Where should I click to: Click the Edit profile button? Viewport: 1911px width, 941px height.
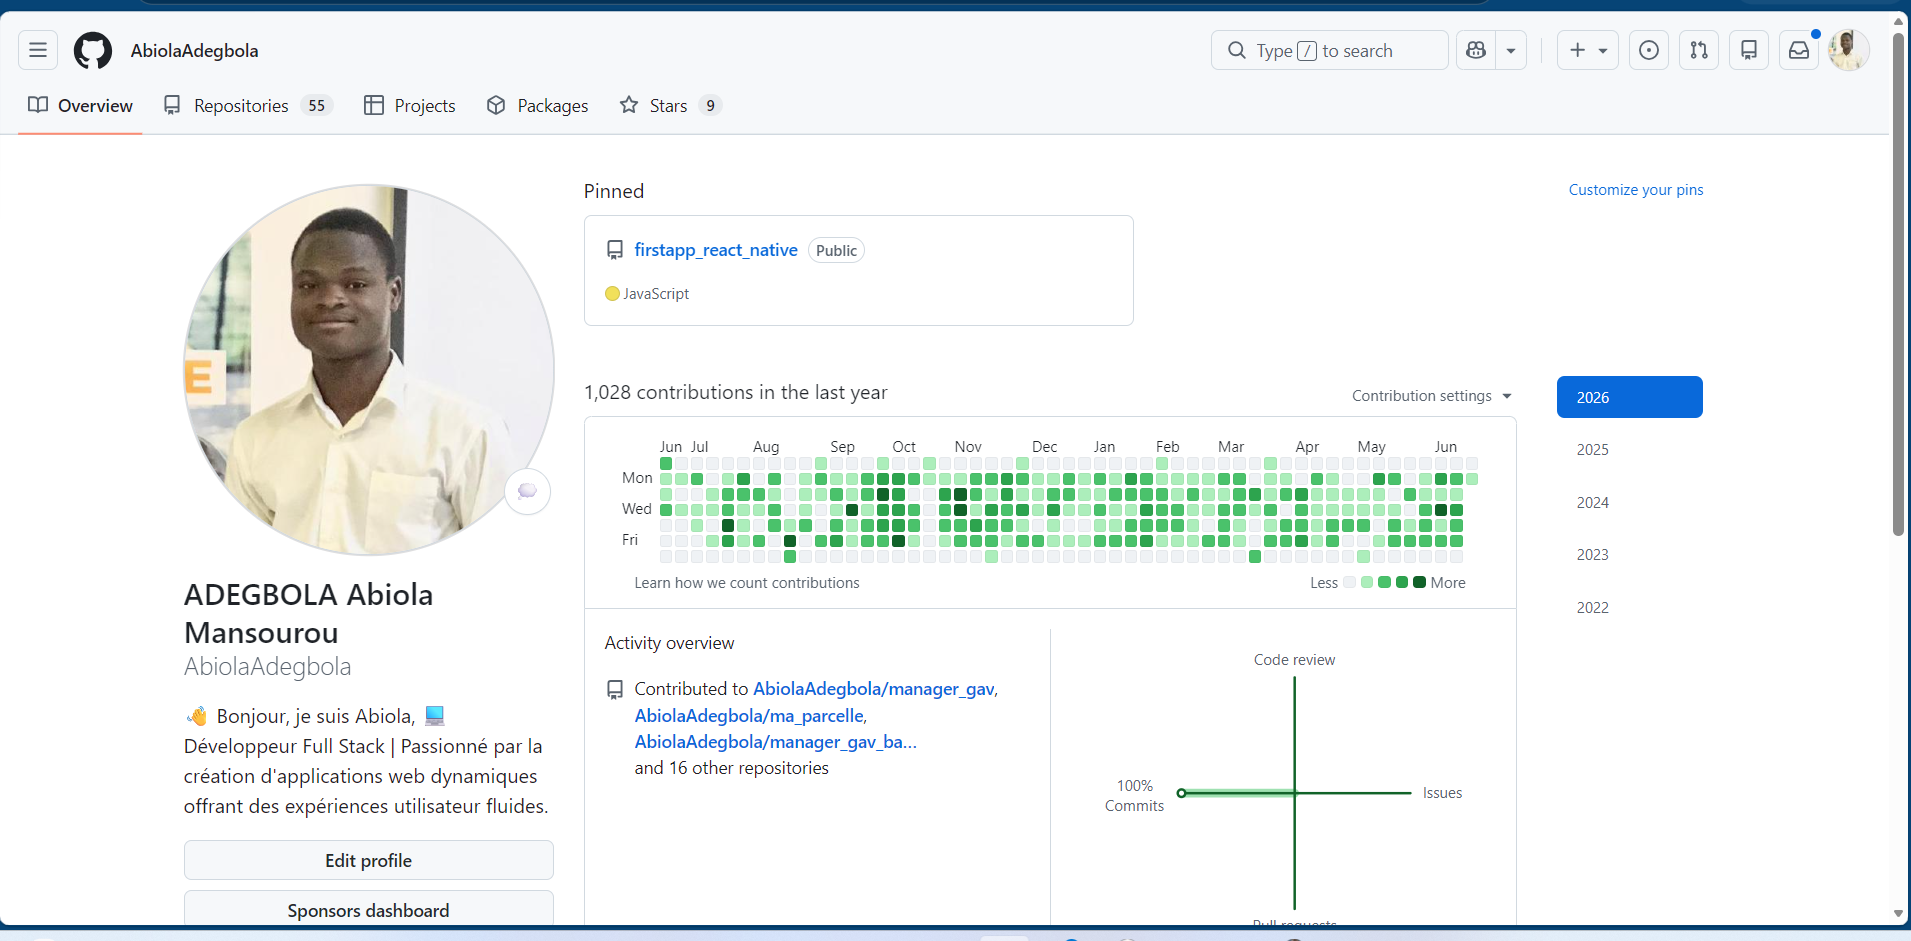pos(369,860)
